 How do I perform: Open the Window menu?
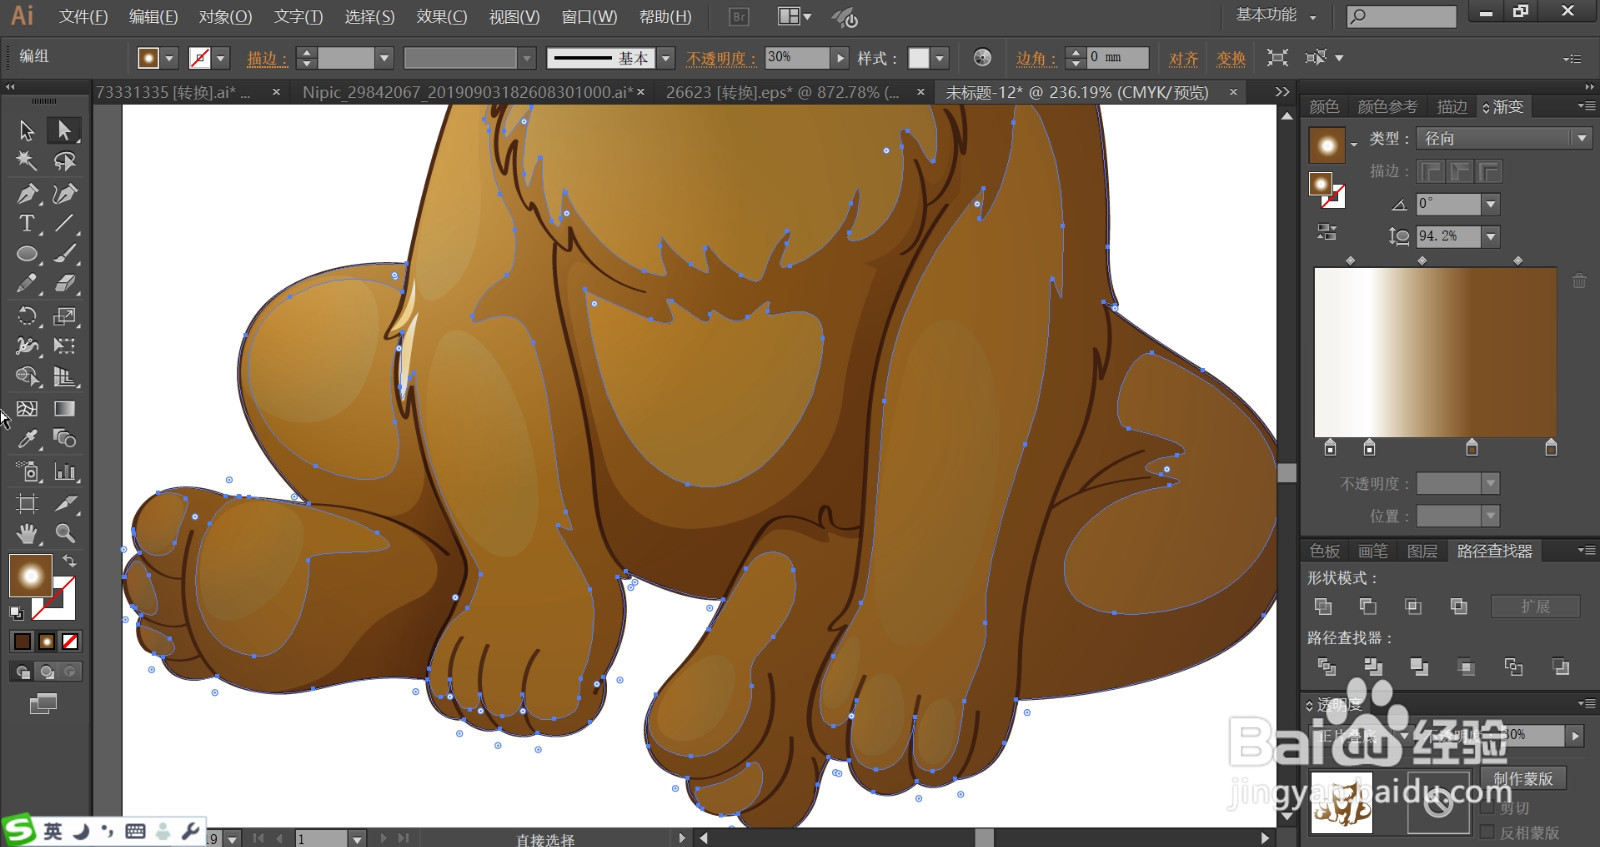589,17
